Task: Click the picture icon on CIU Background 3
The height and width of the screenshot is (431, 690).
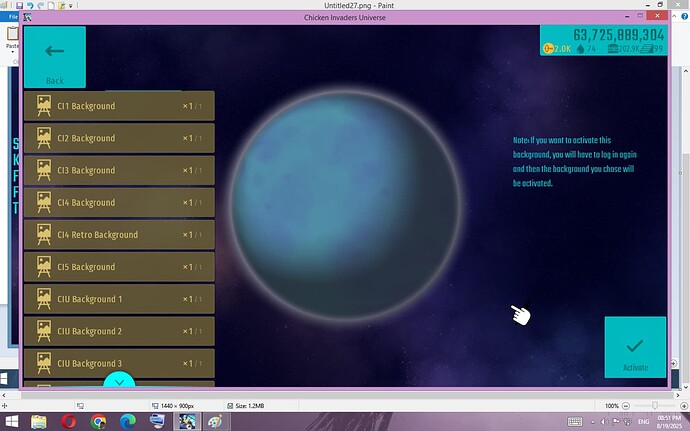Action: tap(44, 363)
